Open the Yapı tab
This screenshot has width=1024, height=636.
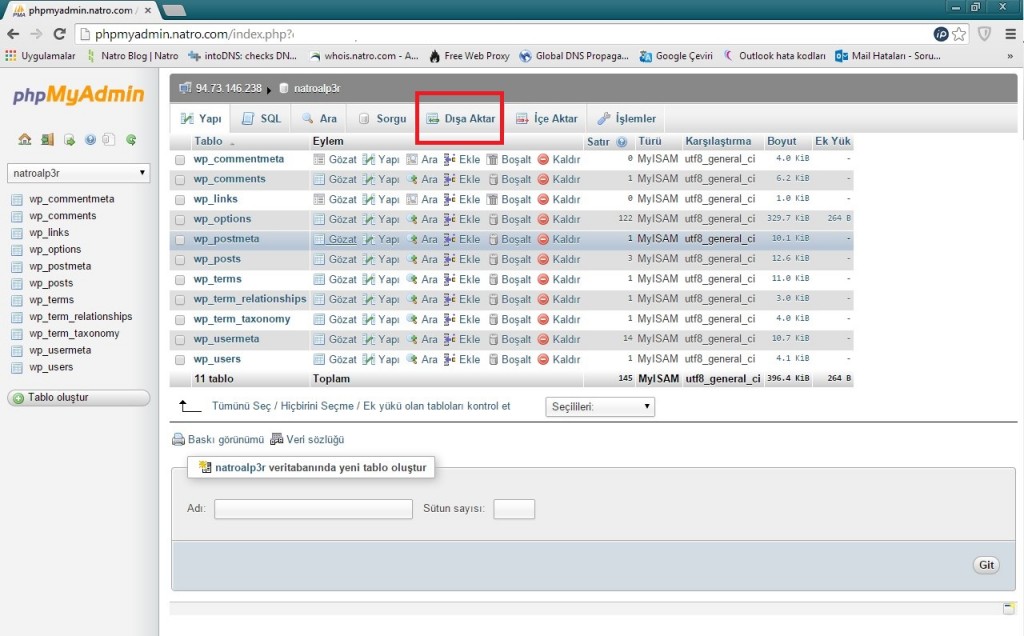tap(201, 118)
